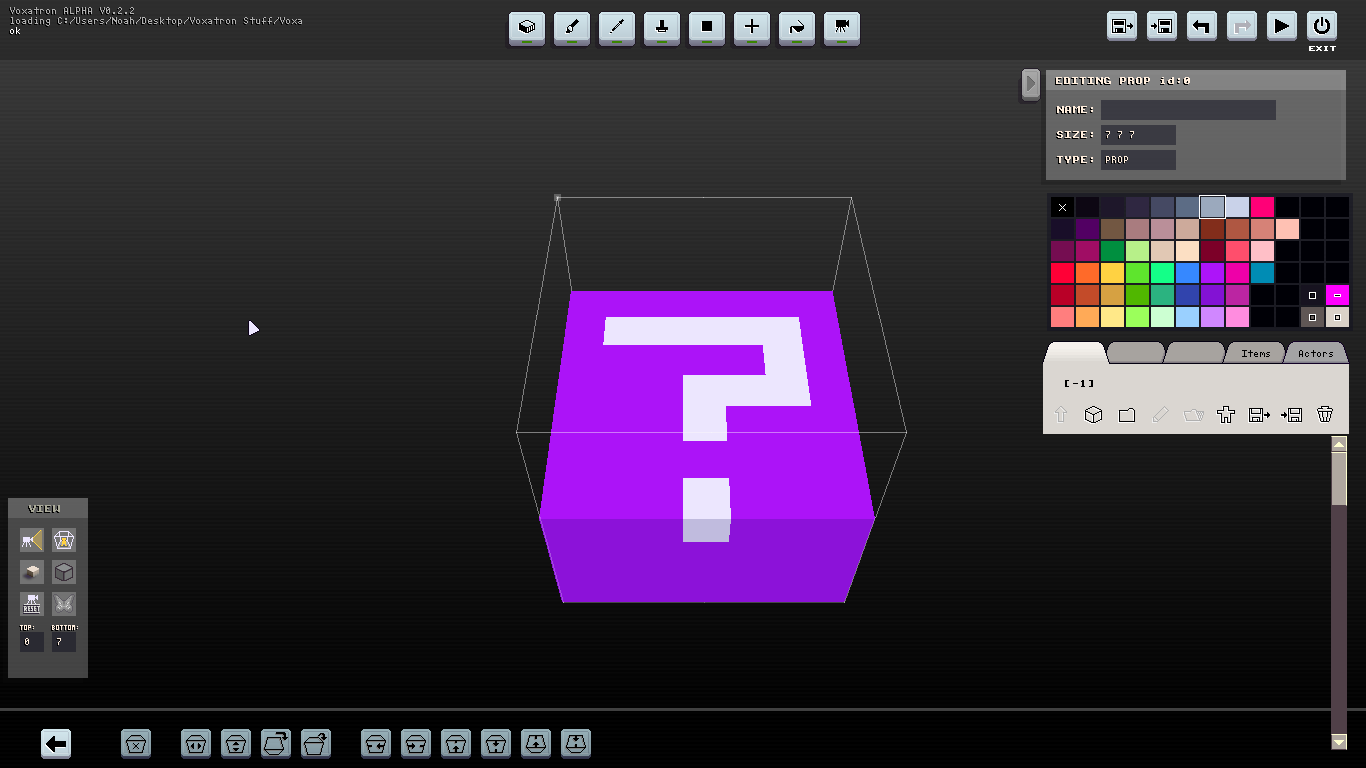
Task: Edit the Bottom clipping value field
Action: [64, 642]
